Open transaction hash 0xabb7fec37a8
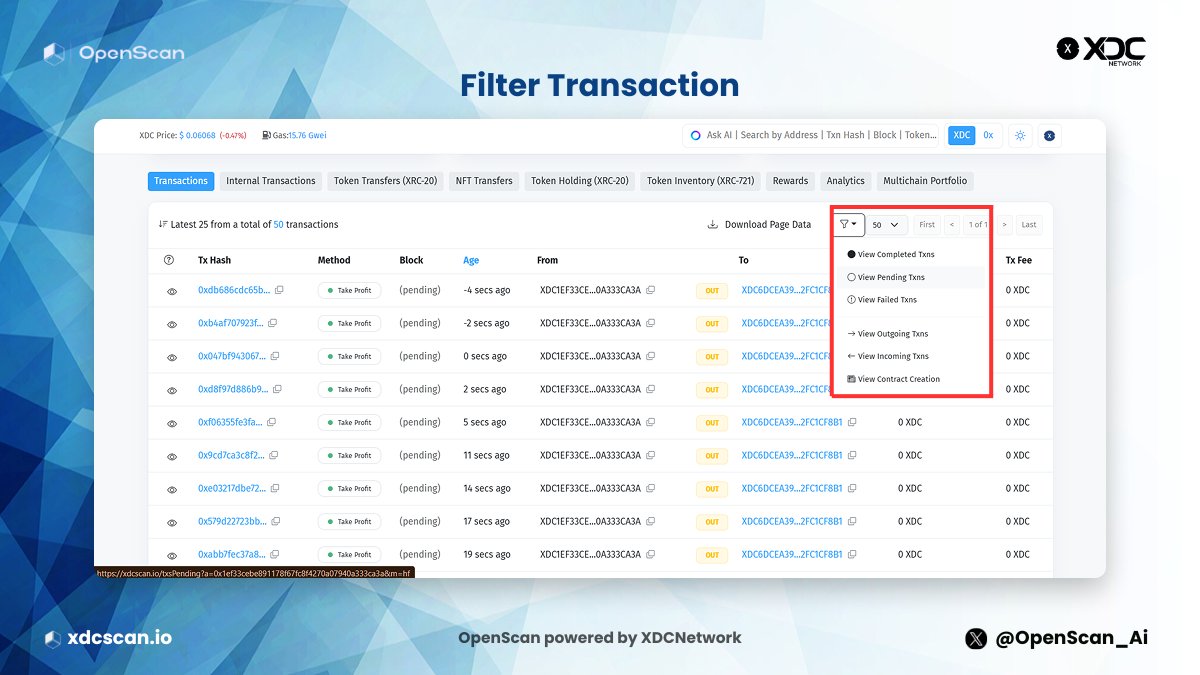The image size is (1200, 675). pyautogui.click(x=232, y=554)
